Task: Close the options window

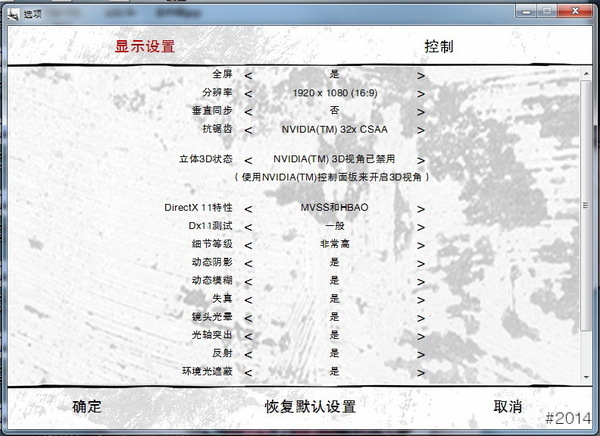Action: [574, 11]
